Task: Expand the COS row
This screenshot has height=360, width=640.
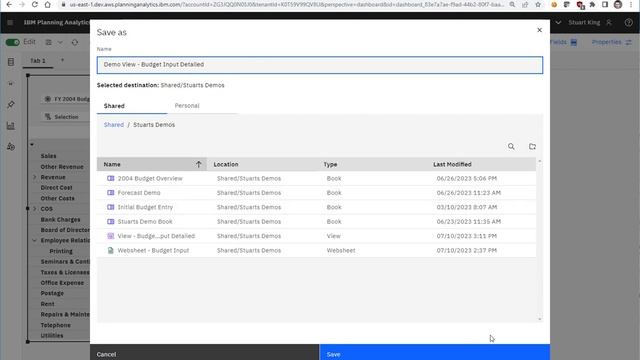Action: pyautogui.click(x=35, y=209)
